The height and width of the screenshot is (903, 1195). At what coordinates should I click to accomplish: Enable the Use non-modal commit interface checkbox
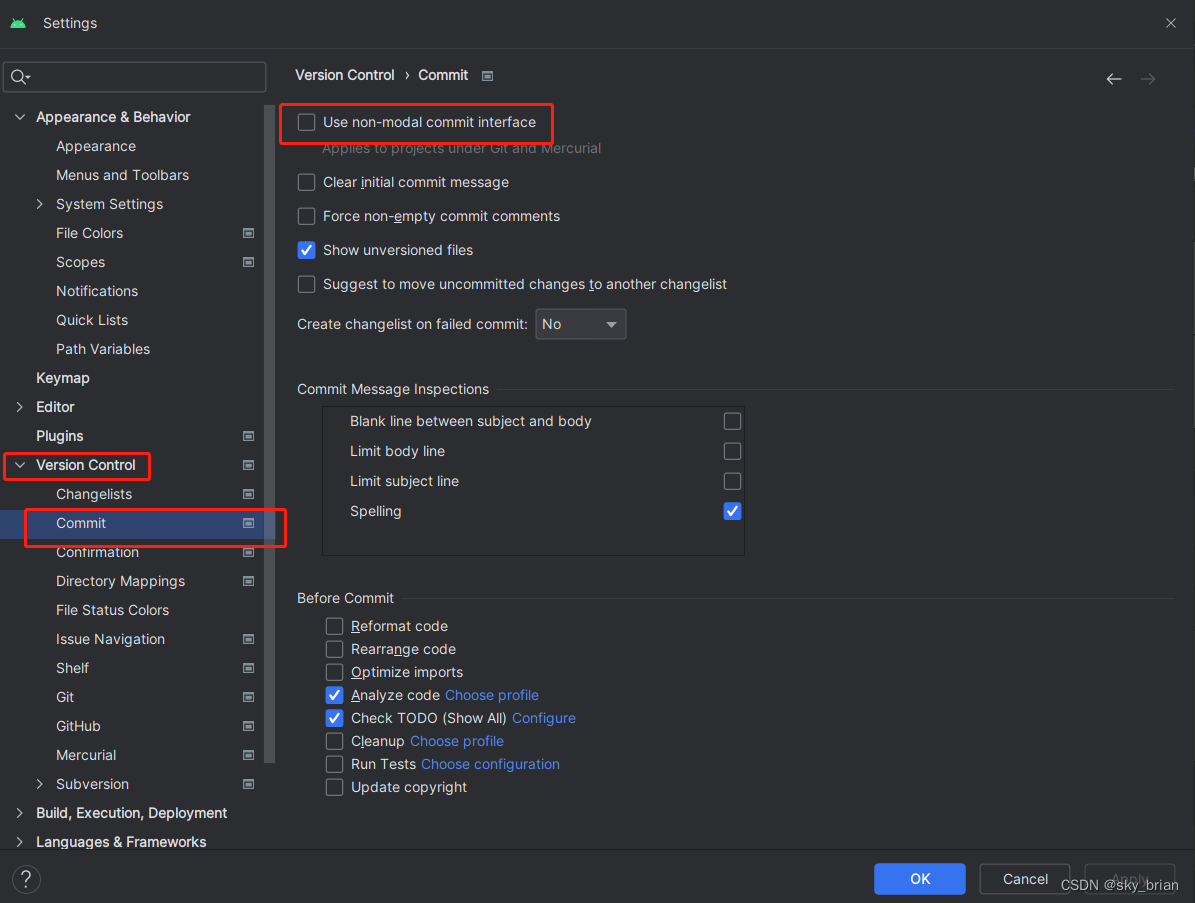306,121
